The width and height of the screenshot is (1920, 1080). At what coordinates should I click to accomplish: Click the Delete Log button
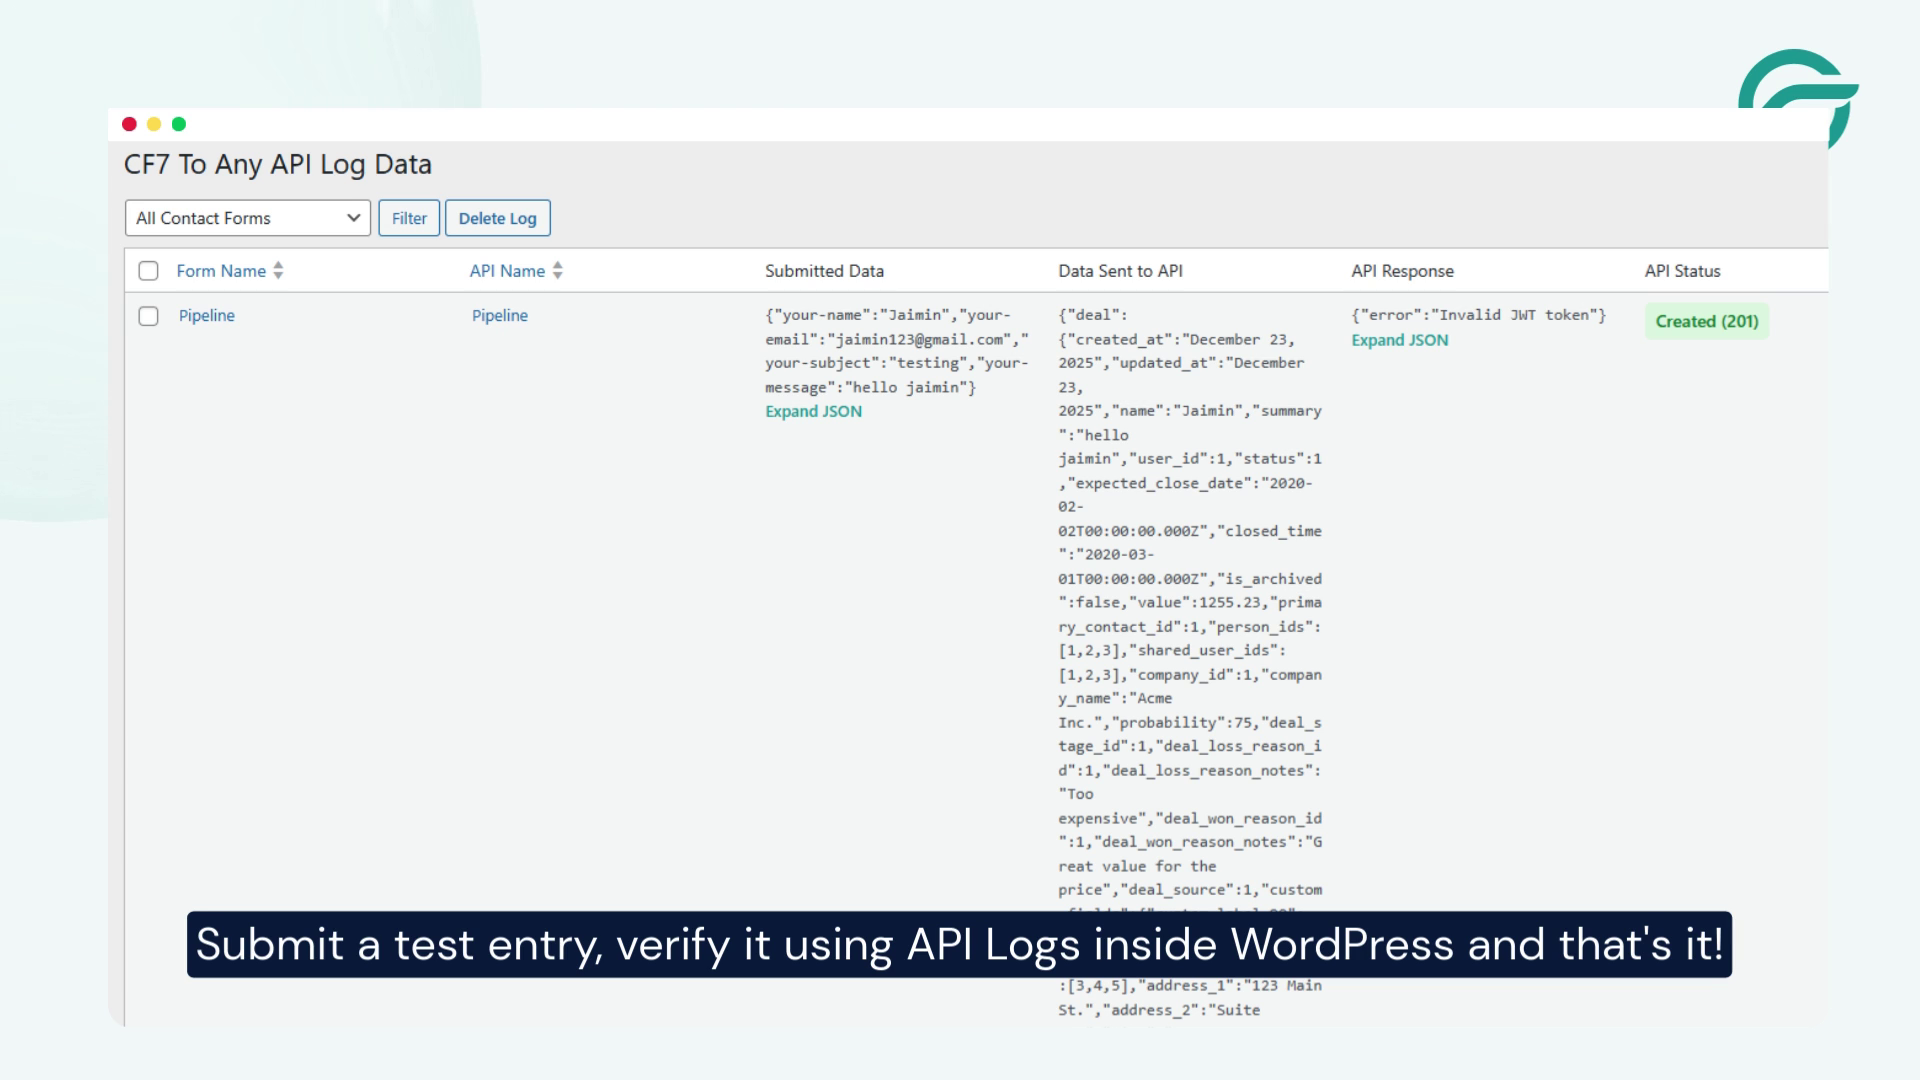pos(498,217)
